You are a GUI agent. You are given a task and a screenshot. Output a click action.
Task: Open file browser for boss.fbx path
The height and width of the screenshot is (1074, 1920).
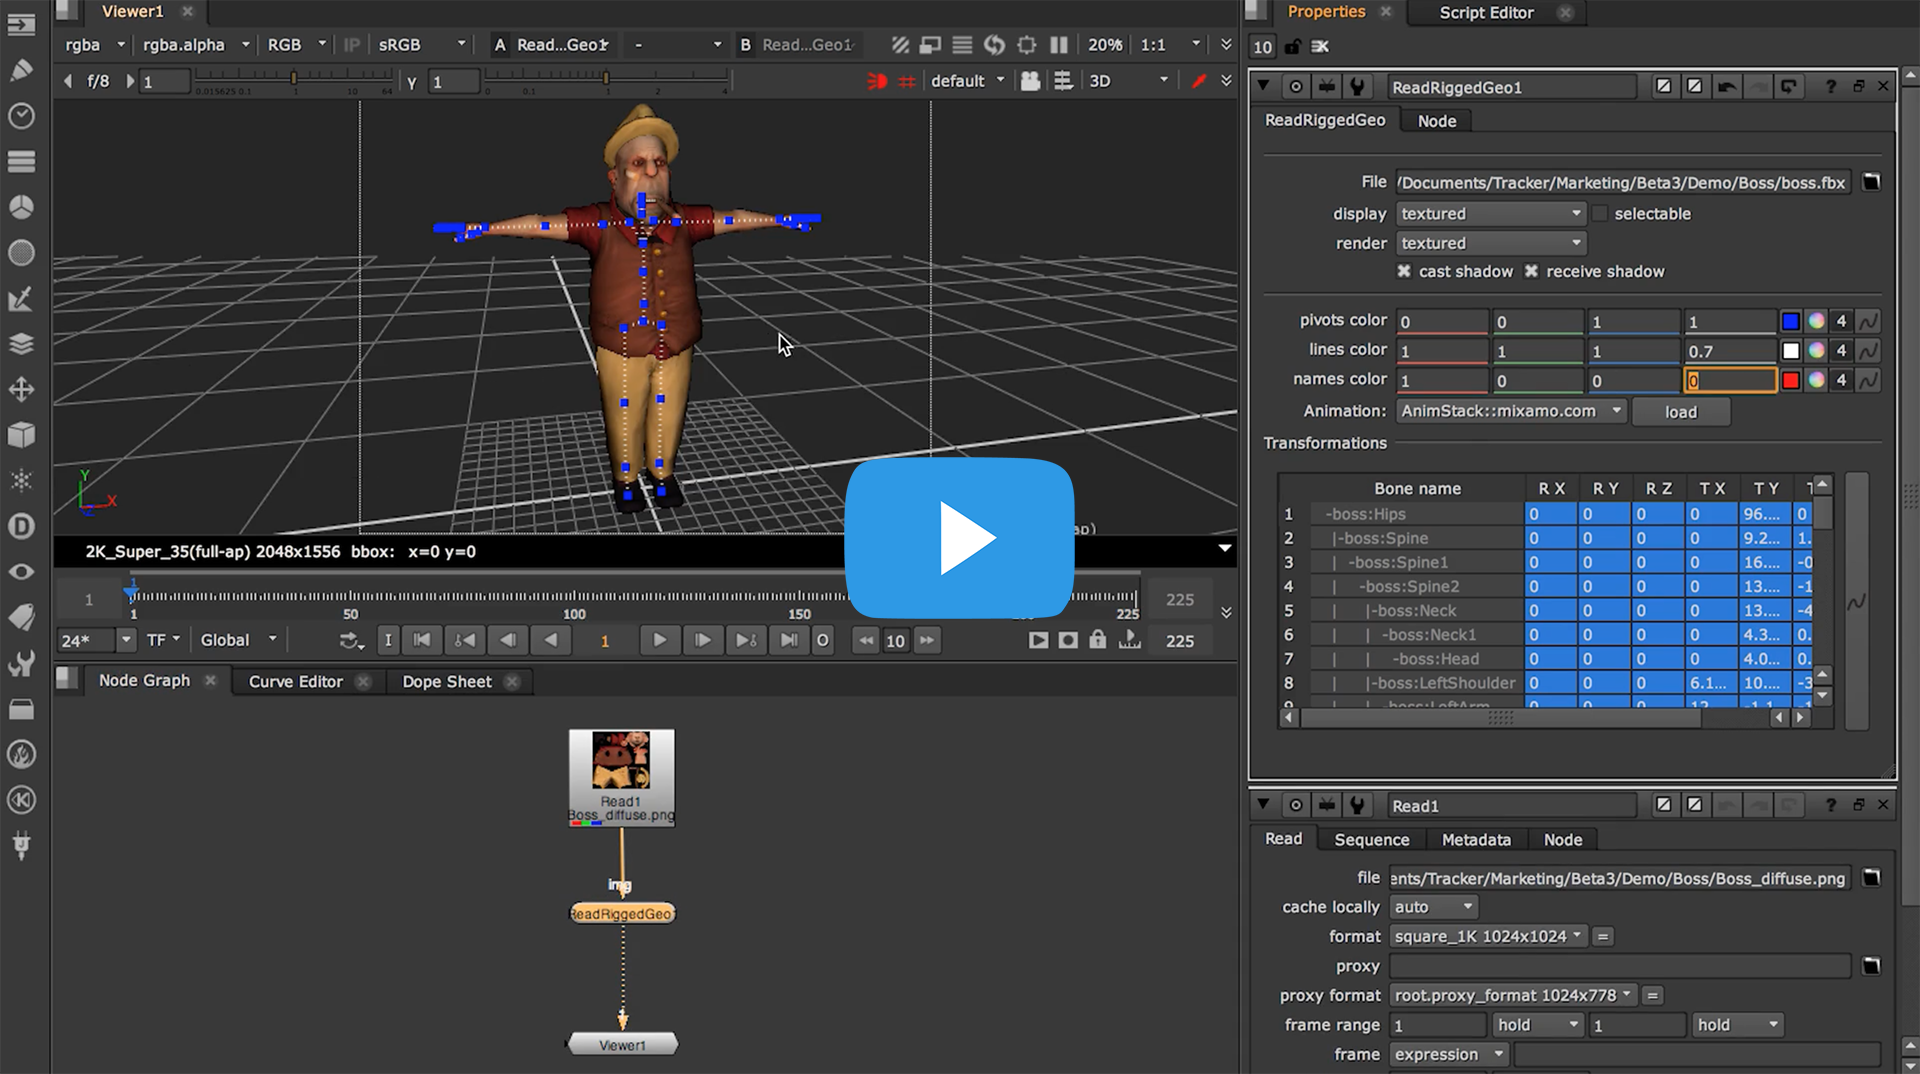click(x=1871, y=182)
